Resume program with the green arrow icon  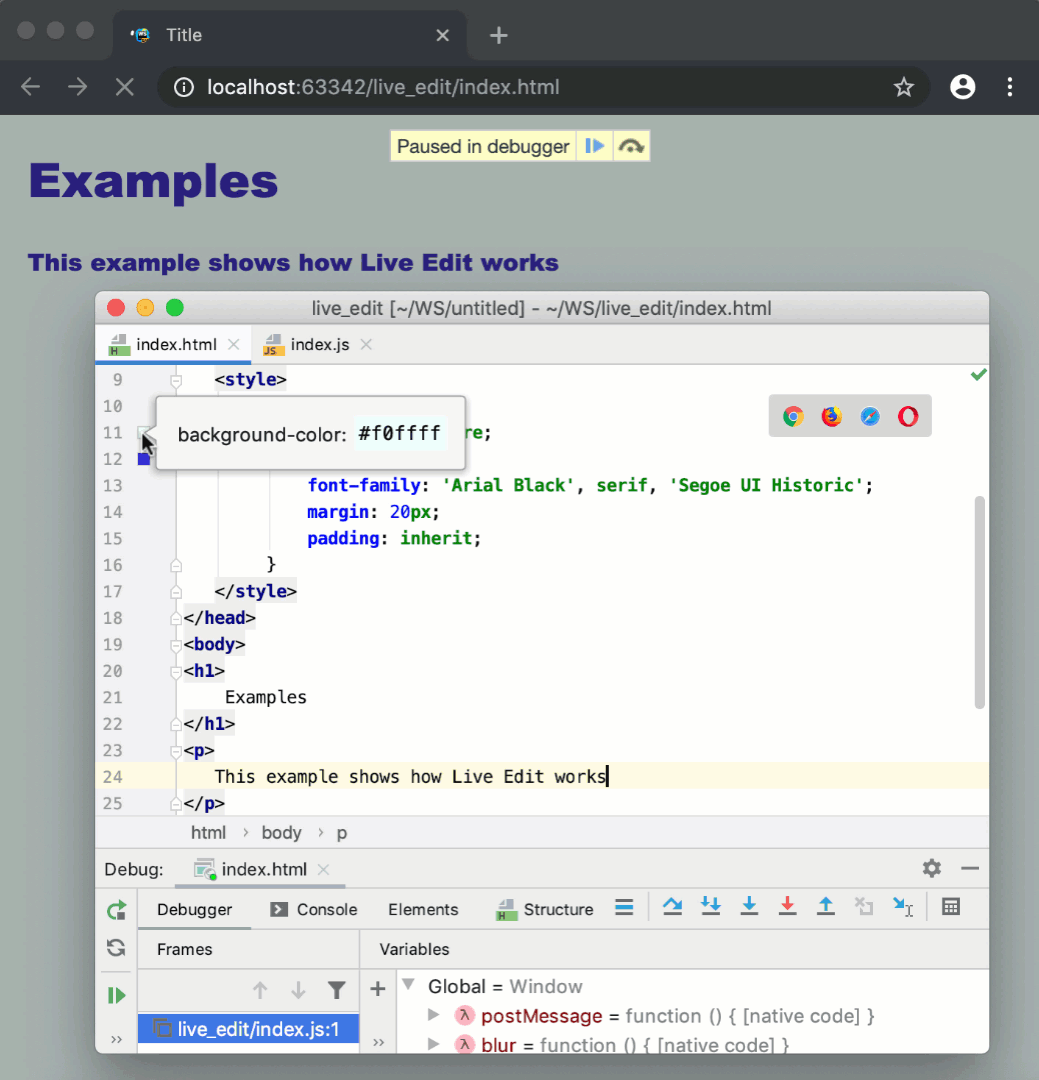click(x=115, y=996)
